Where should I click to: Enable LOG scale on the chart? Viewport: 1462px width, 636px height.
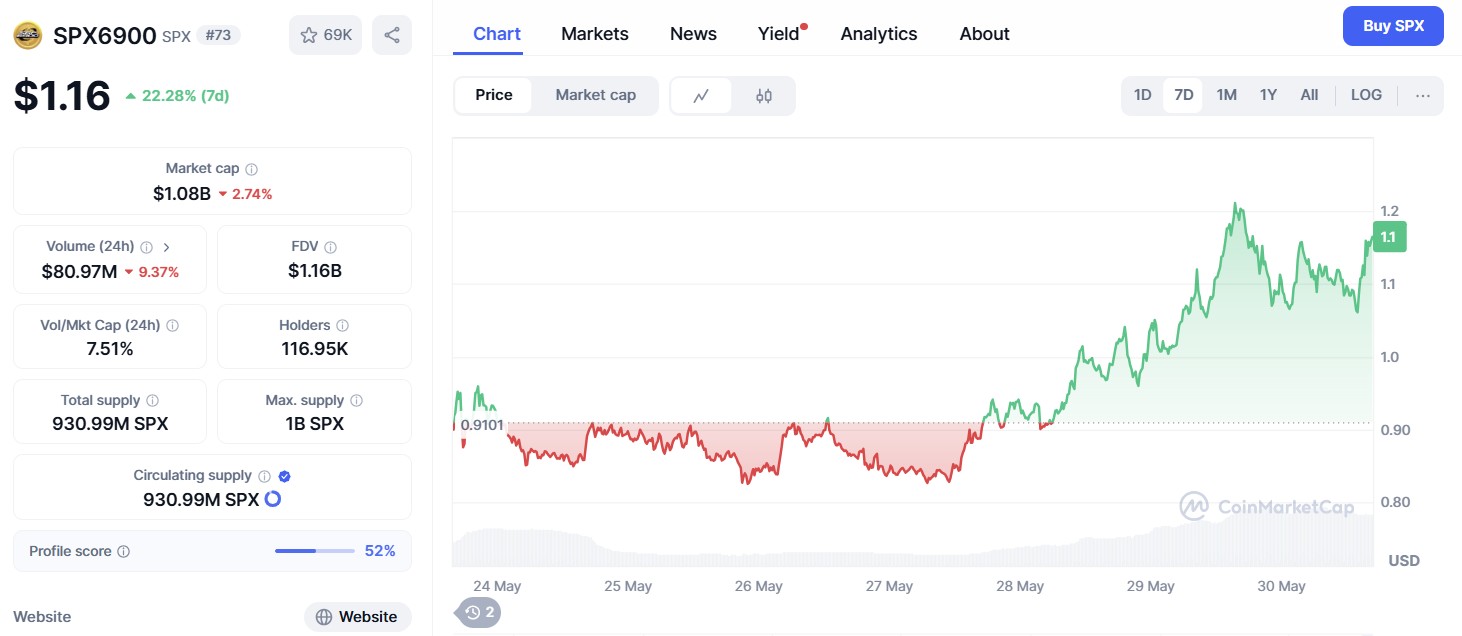(1366, 95)
